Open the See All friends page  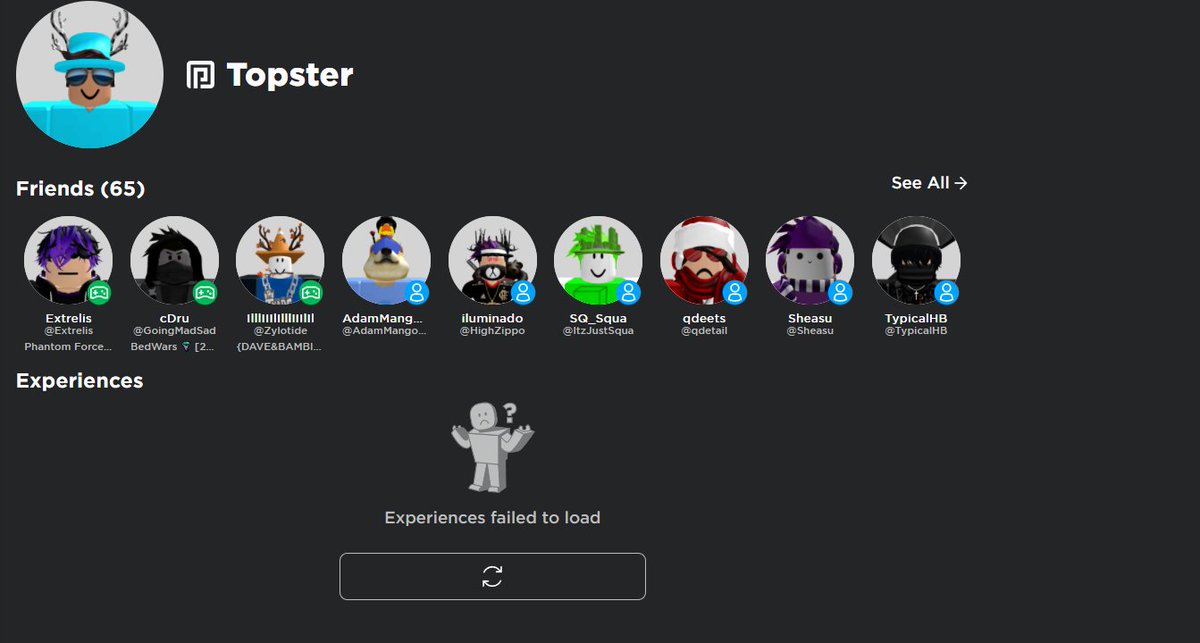(929, 182)
